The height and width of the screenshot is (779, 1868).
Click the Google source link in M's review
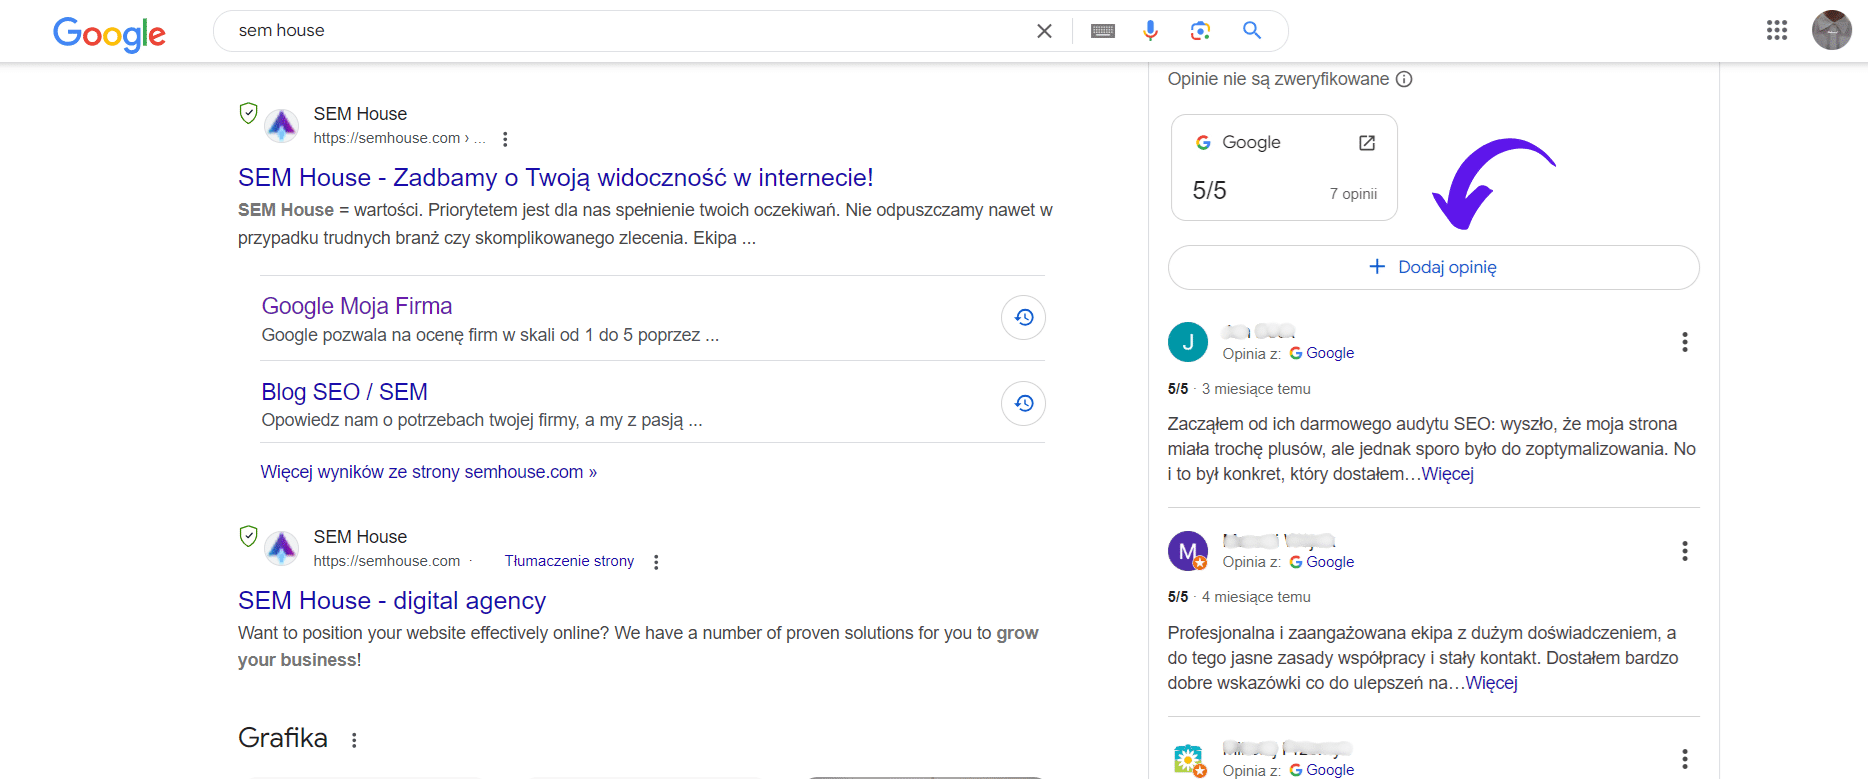coord(1322,562)
